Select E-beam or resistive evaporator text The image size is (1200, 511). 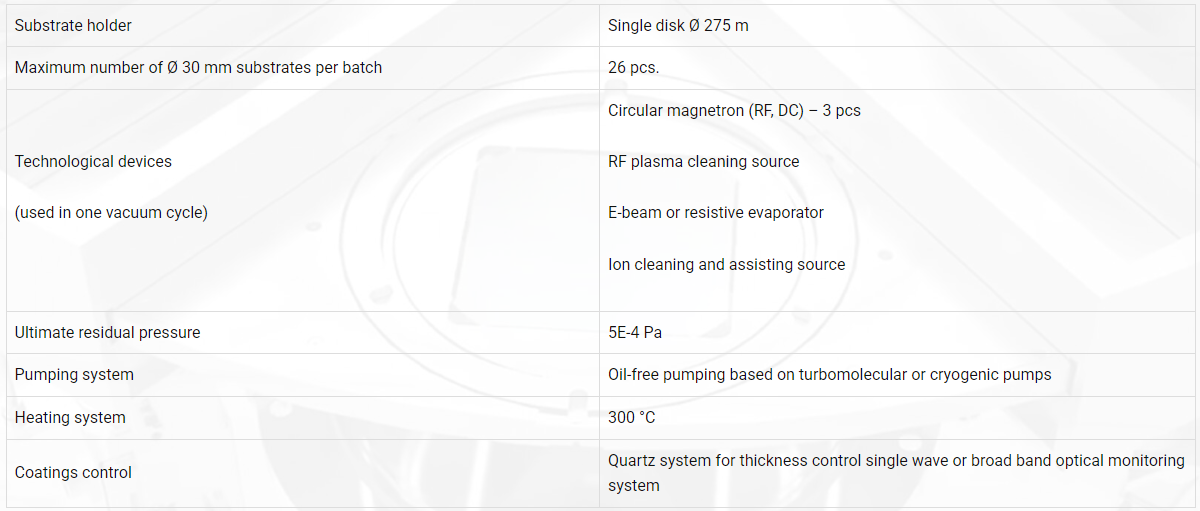[x=716, y=213]
